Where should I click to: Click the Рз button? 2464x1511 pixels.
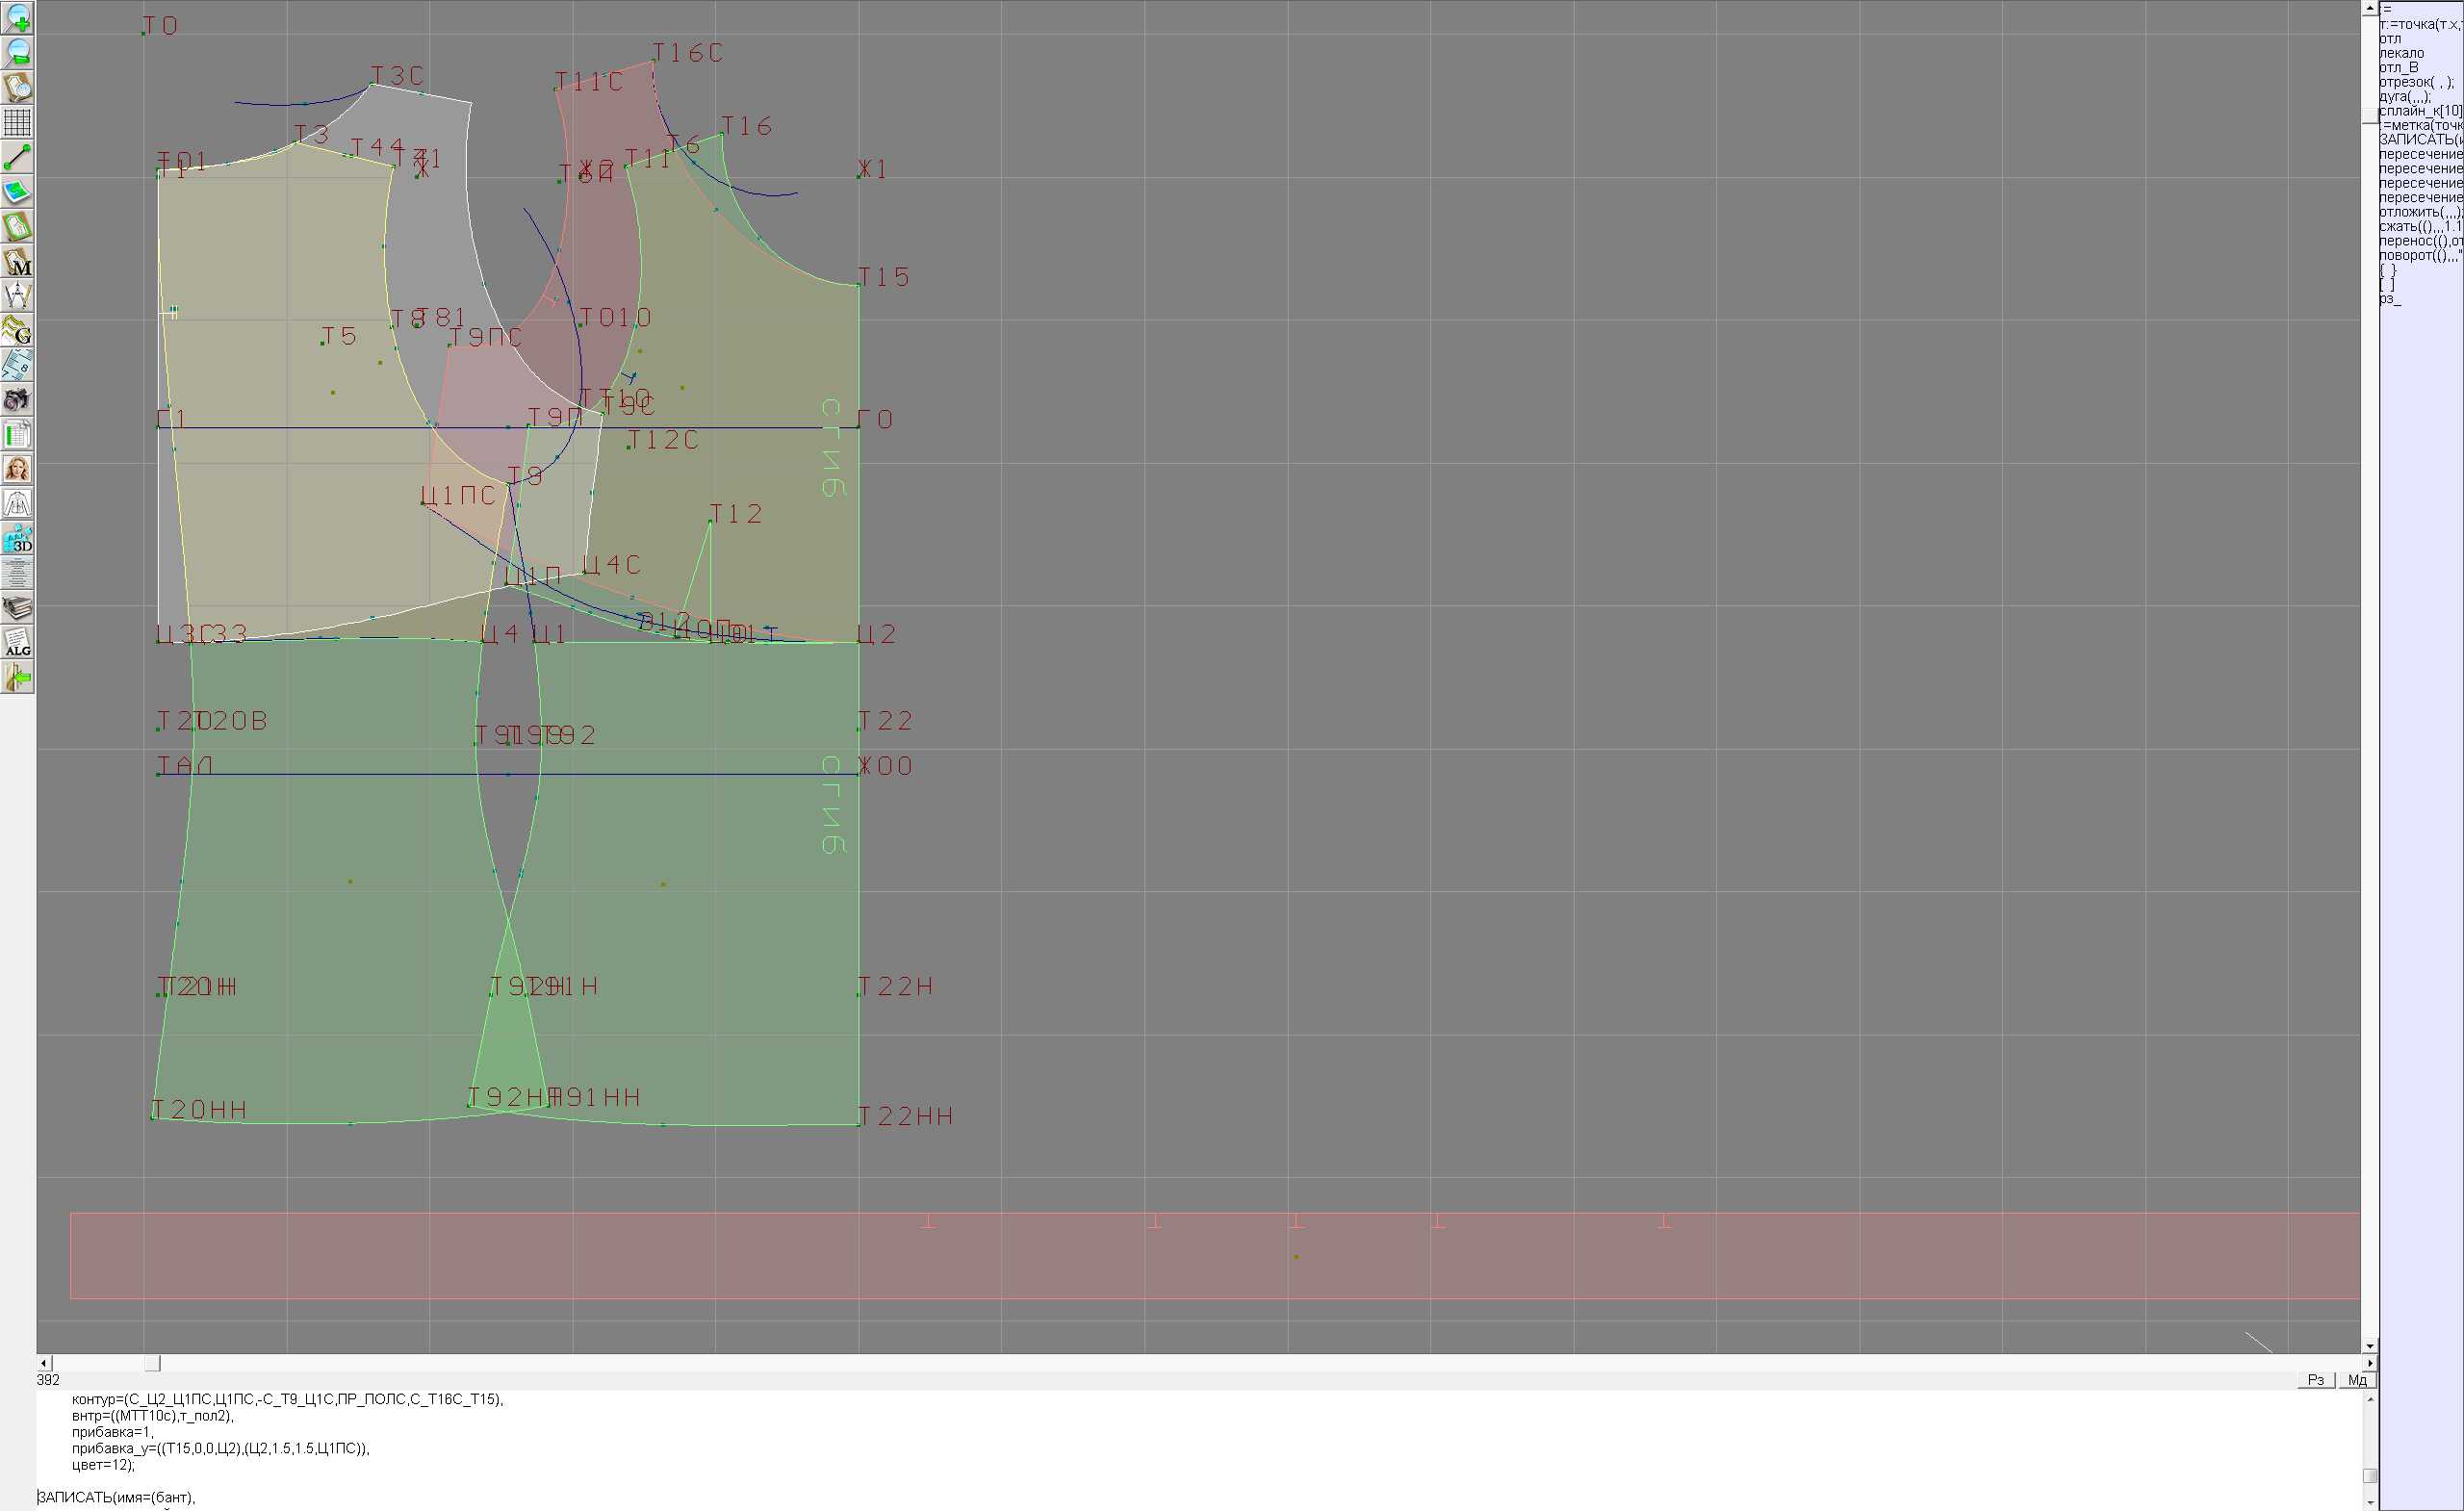[x=2316, y=1380]
